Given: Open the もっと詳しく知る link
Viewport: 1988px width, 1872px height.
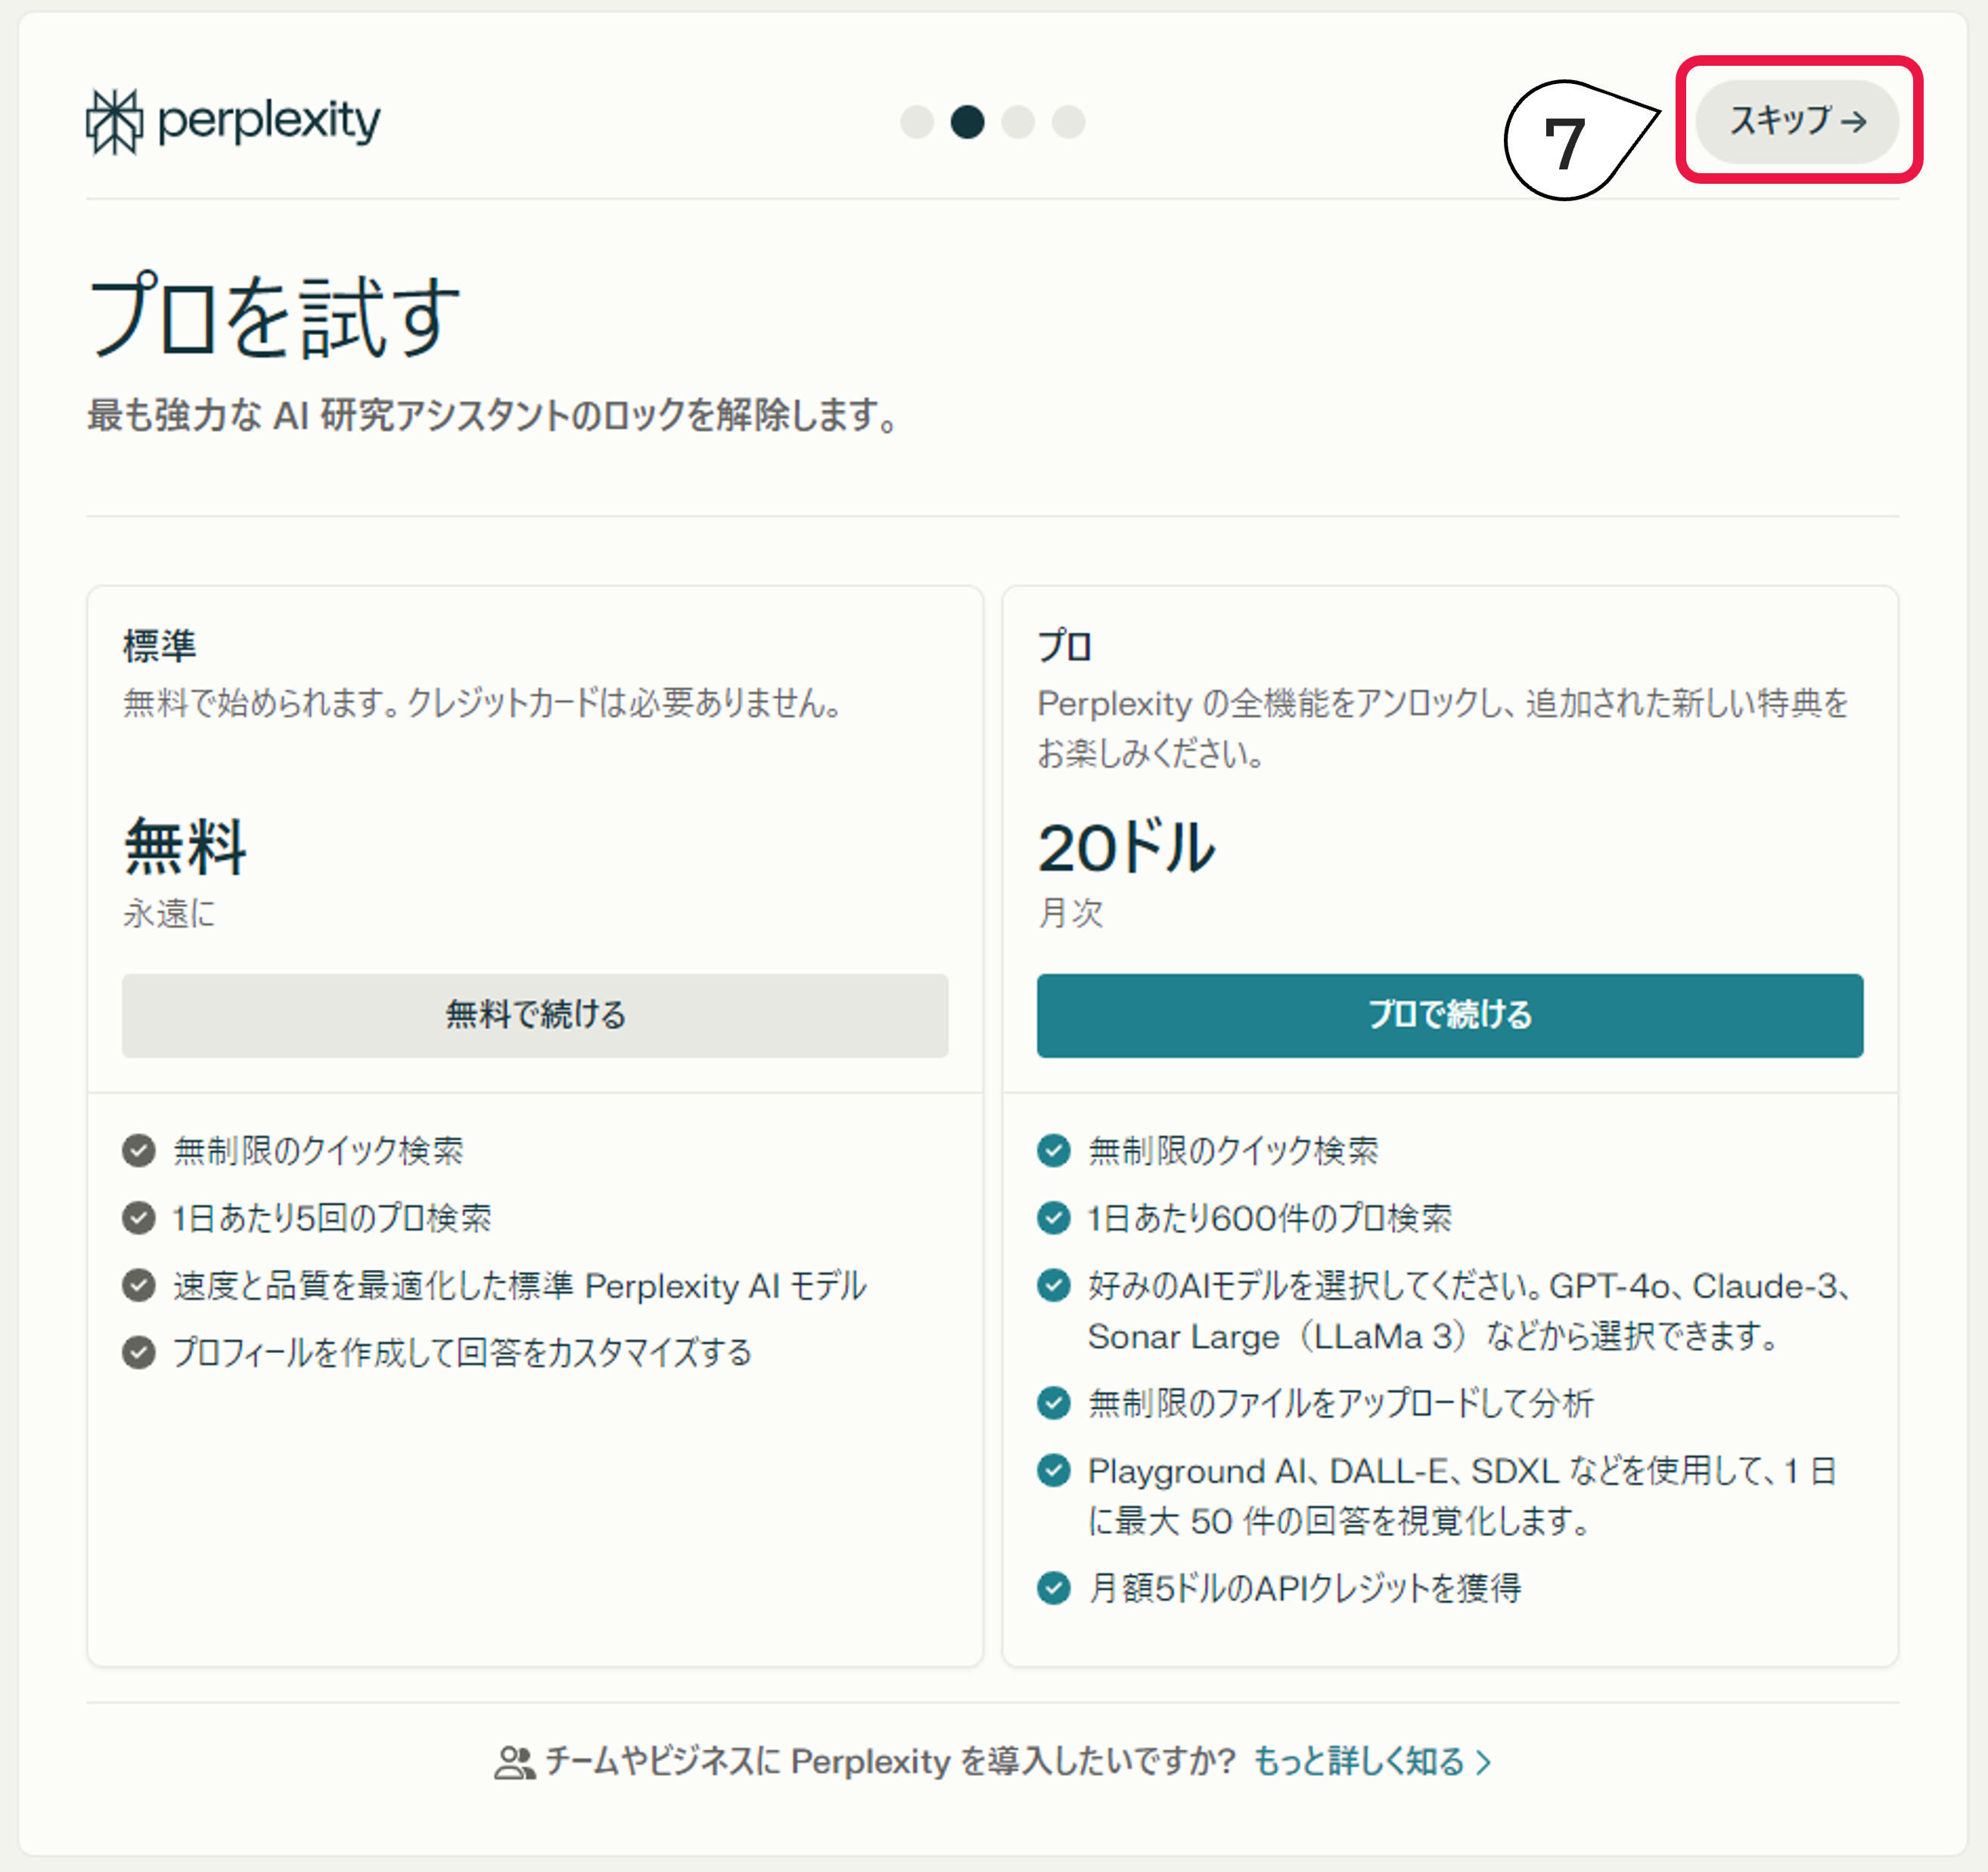Looking at the screenshot, I should 1372,1761.
